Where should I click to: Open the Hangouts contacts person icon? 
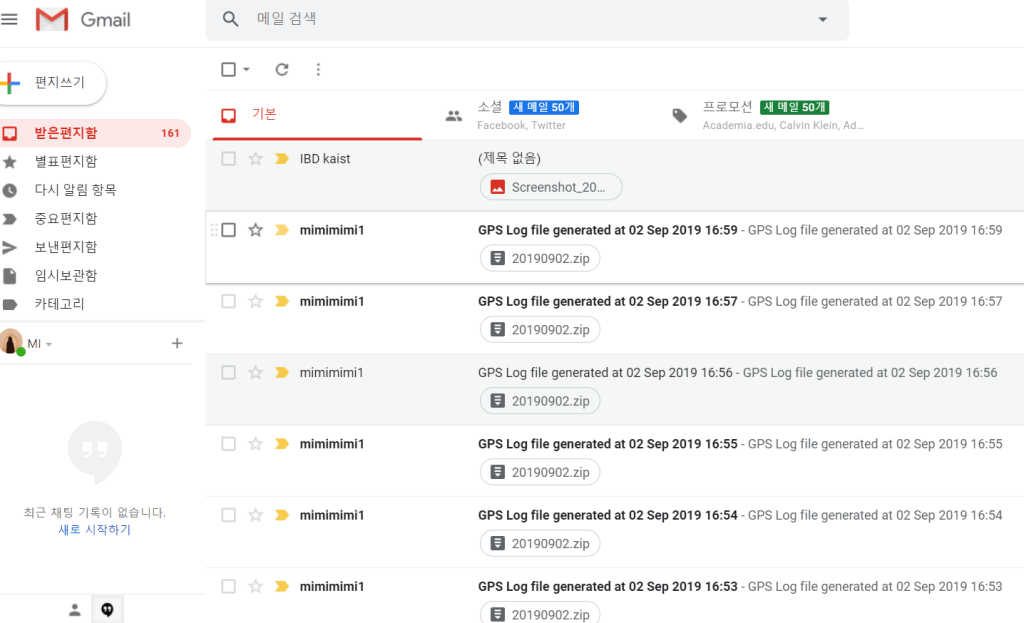pos(74,609)
